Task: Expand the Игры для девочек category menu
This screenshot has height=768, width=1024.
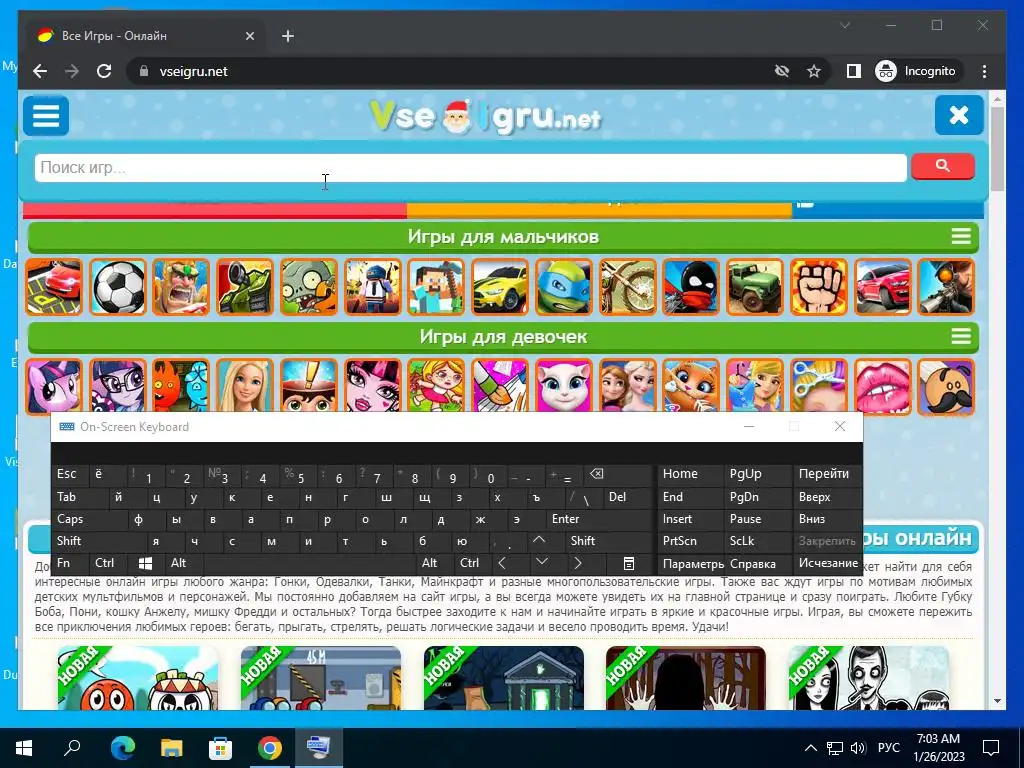Action: pyautogui.click(x=961, y=336)
